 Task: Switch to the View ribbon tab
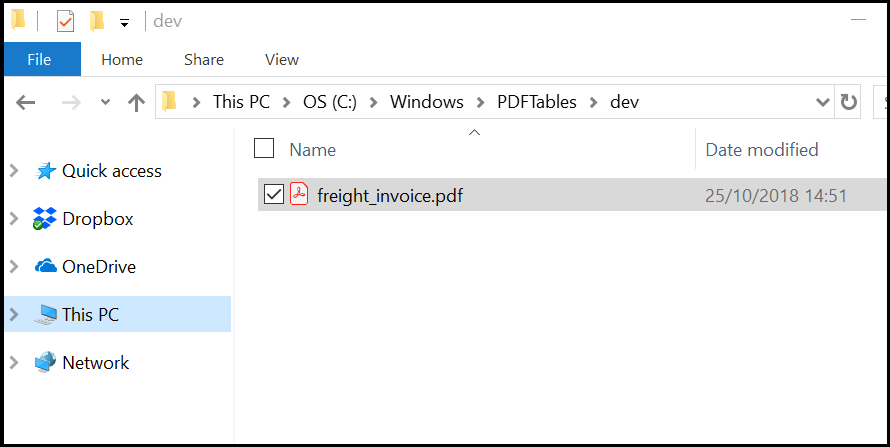point(282,60)
